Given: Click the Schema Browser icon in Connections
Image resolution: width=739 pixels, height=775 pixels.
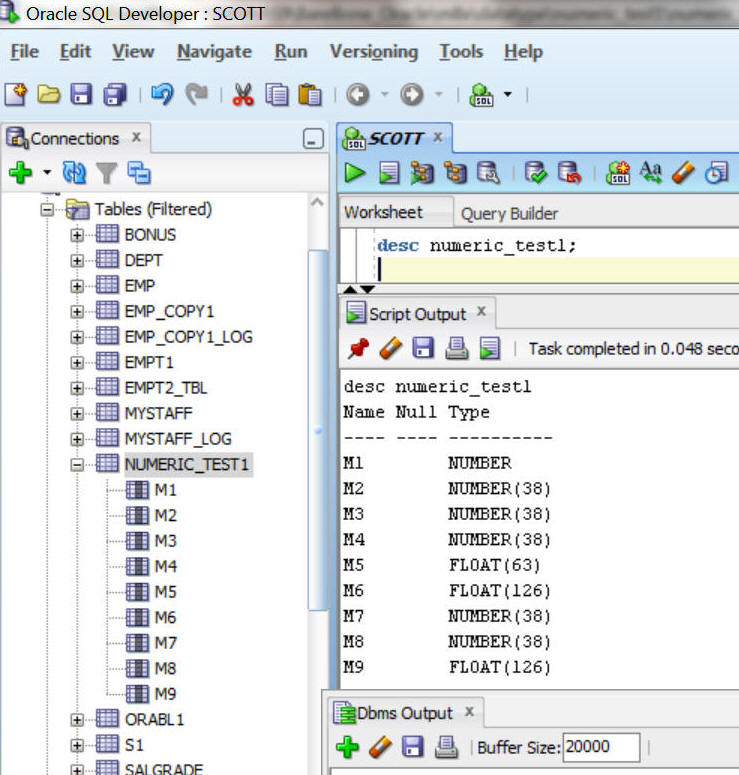Looking at the screenshot, I should 139,172.
